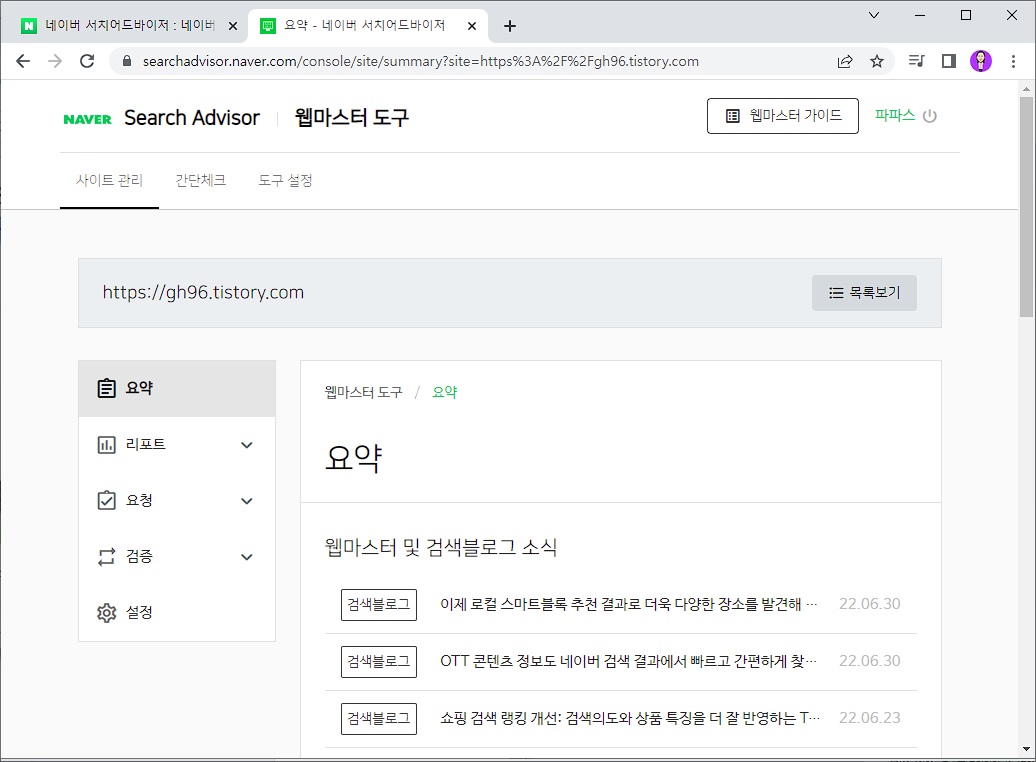The height and width of the screenshot is (762, 1036).
Task: Open the Chrome three-dot menu
Action: pyautogui.click(x=1013, y=61)
